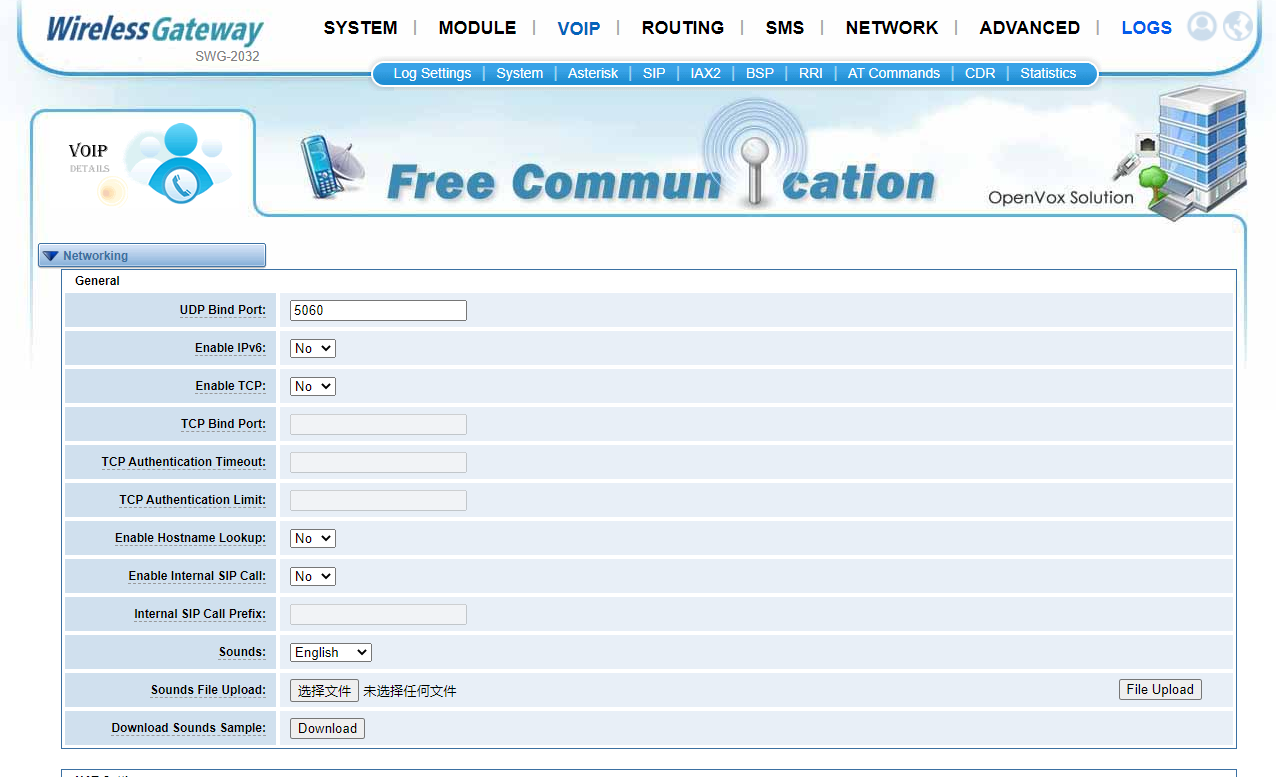Click the Download sounds sample button
The image size is (1276, 777).
click(327, 728)
